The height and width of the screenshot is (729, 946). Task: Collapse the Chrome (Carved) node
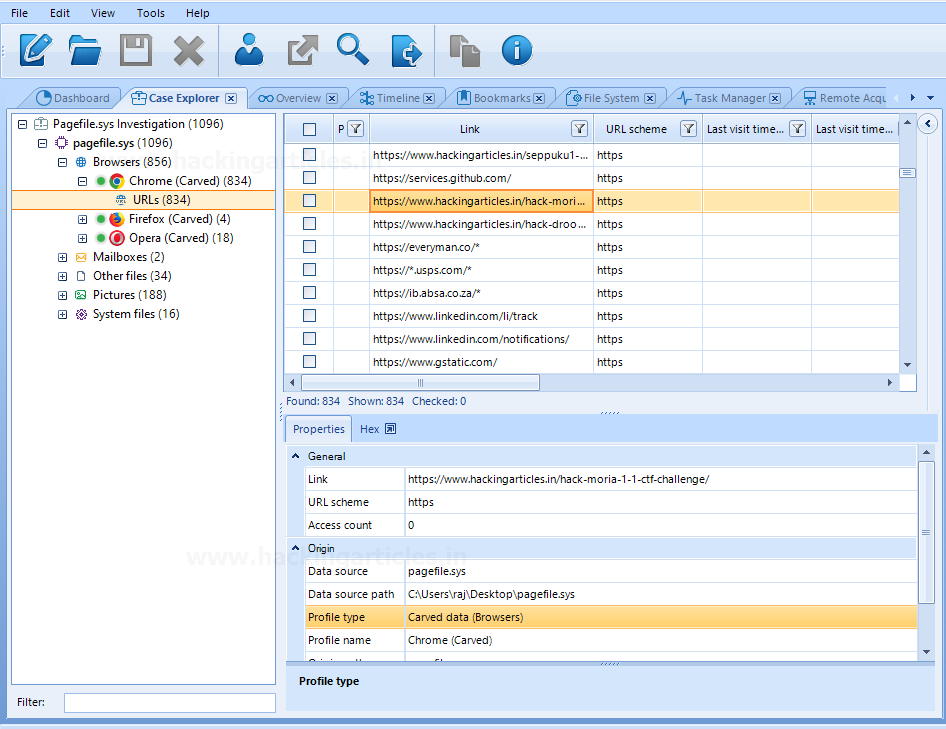[x=83, y=181]
